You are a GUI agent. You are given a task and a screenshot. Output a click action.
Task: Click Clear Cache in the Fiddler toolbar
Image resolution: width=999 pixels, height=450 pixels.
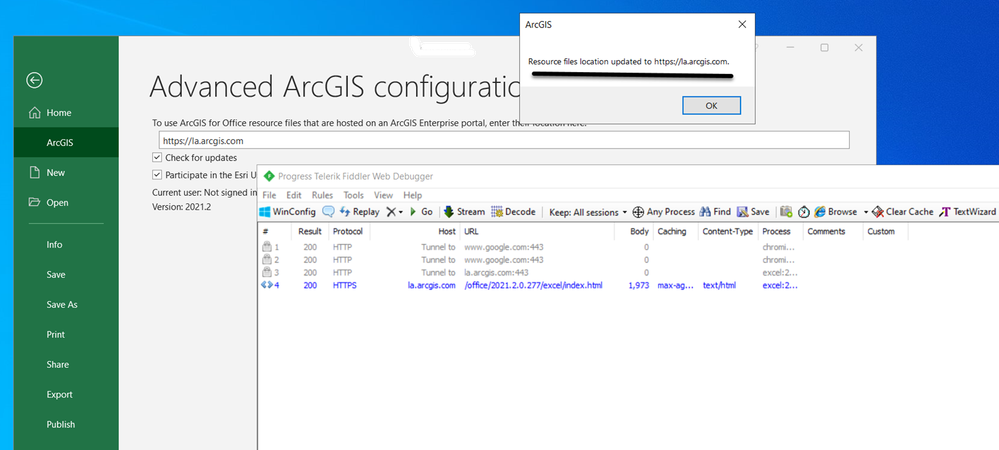pos(902,212)
